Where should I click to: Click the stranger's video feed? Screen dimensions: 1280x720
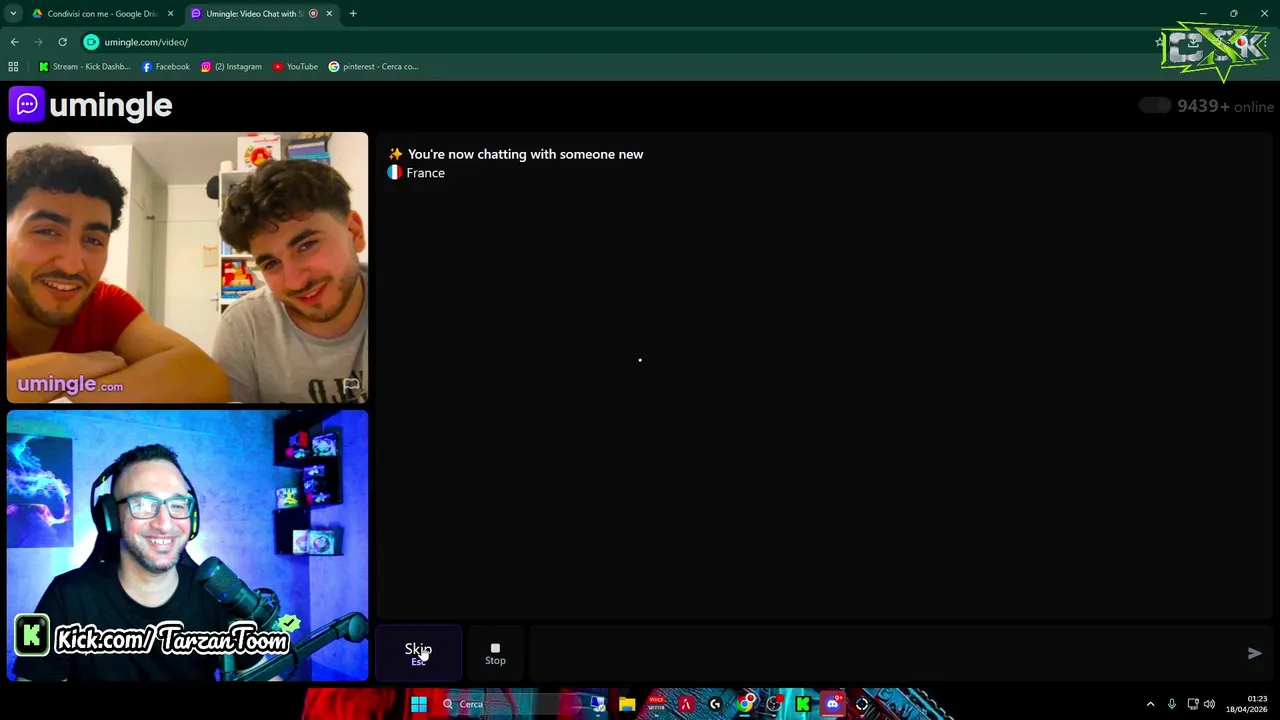point(187,267)
